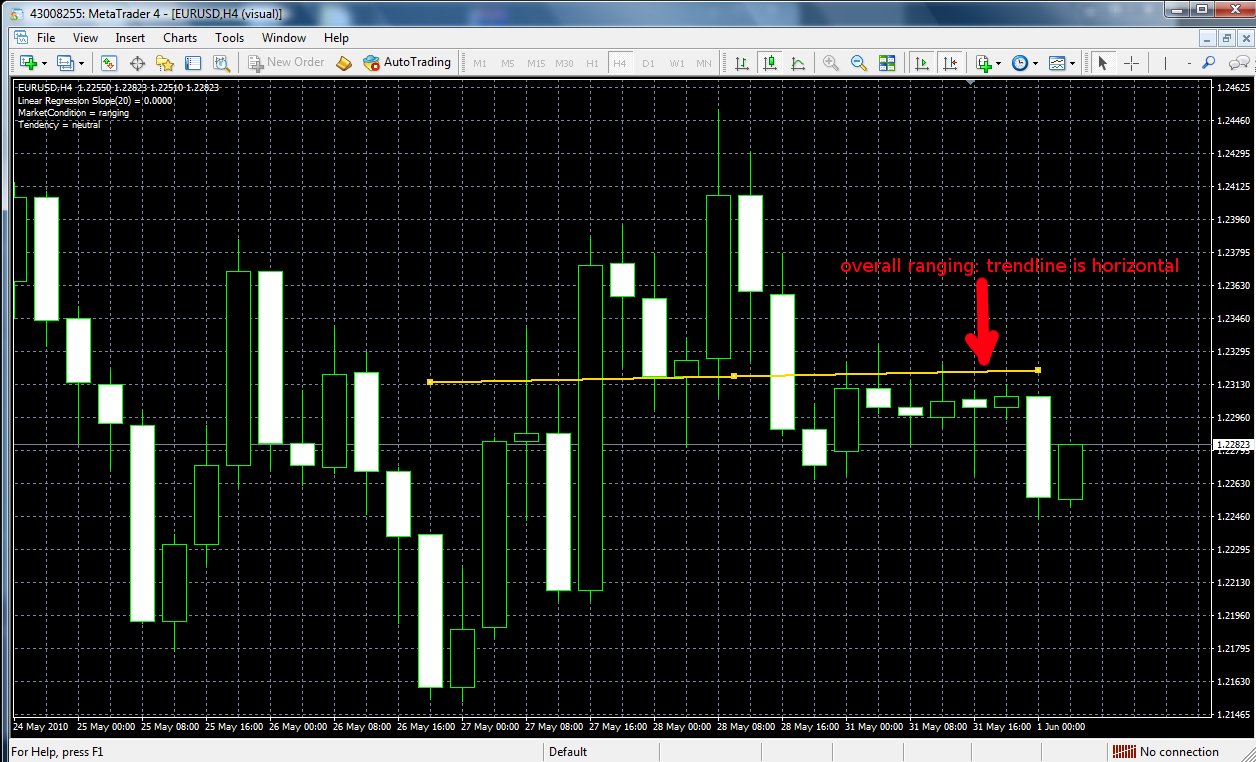
Task: Click the Zoom Out magnifier icon
Action: click(858, 62)
